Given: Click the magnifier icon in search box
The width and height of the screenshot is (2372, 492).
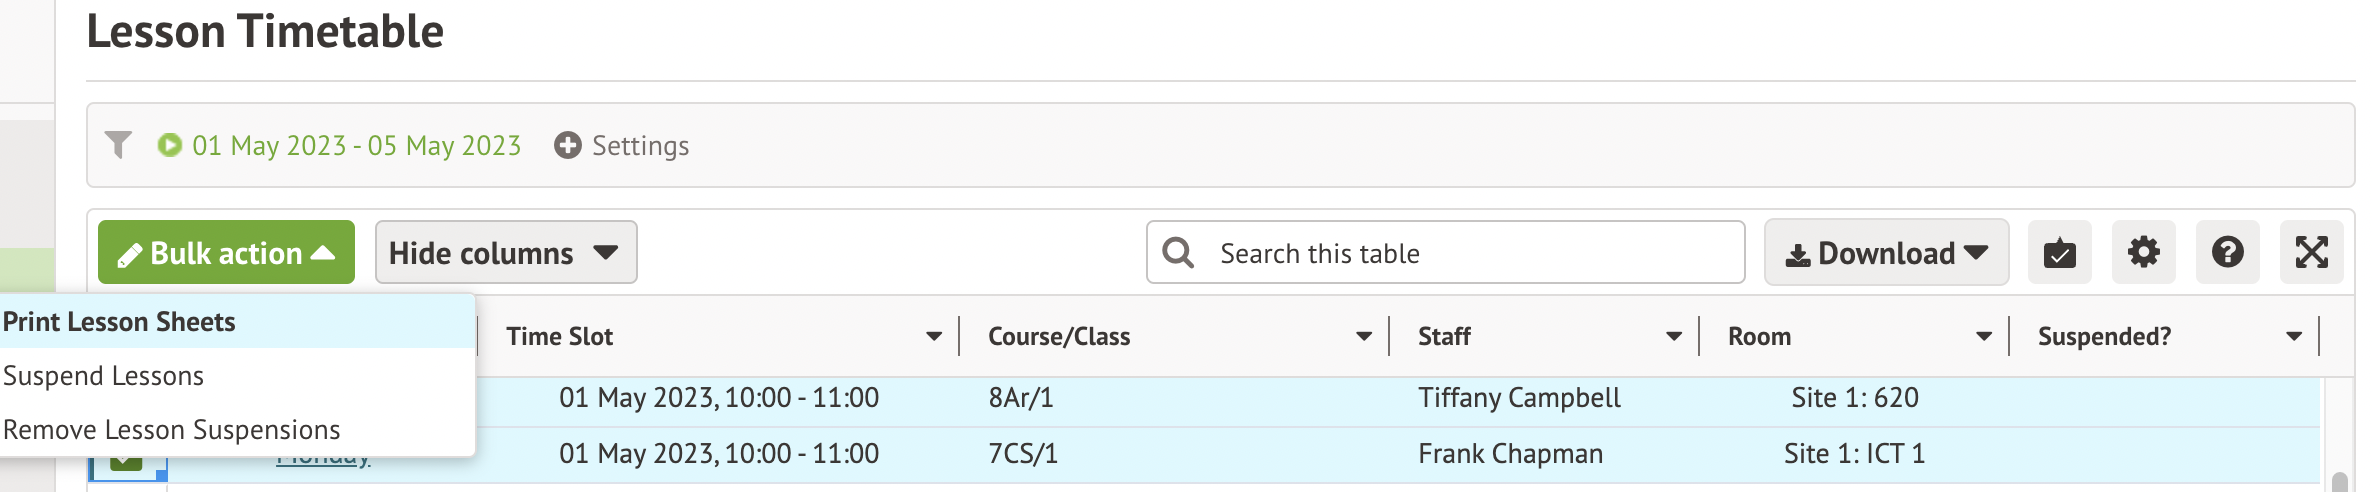Looking at the screenshot, I should (x=1178, y=253).
